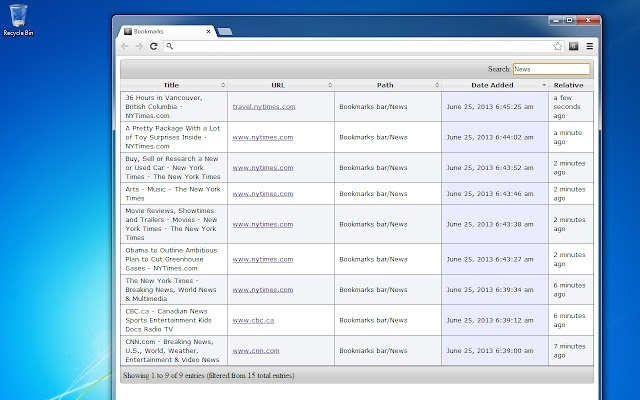This screenshot has height=400, width=640.
Task: Sort the table by Title column
Action: [x=172, y=85]
